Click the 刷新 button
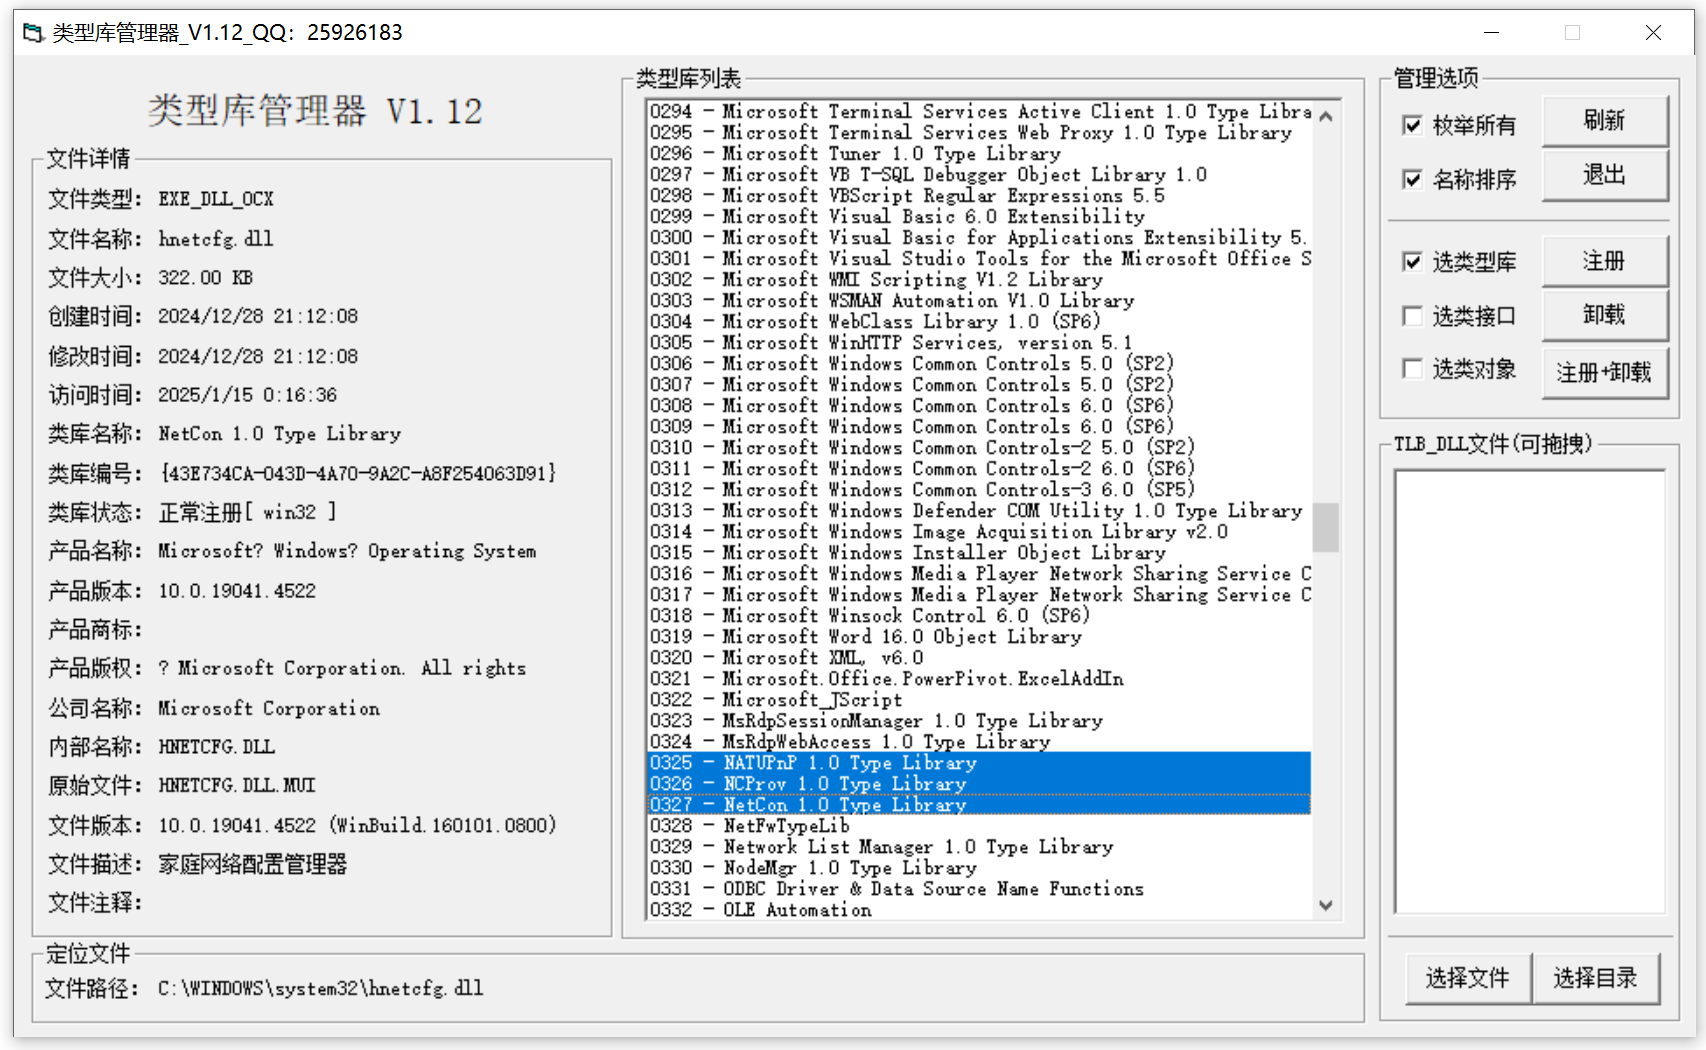This screenshot has width=1706, height=1050. click(x=1604, y=121)
